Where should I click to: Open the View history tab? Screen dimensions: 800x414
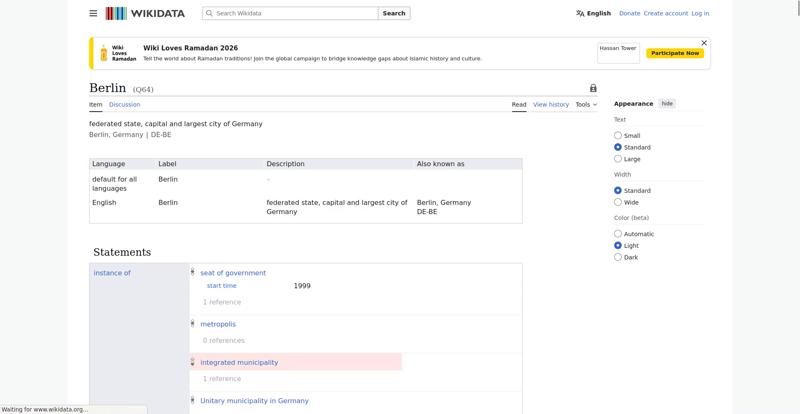550,104
